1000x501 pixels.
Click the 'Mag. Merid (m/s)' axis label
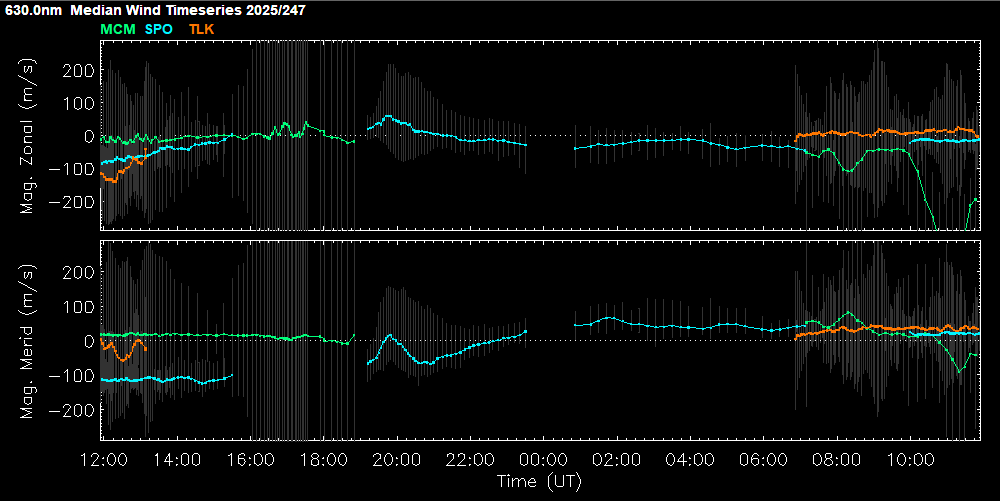click(28, 341)
